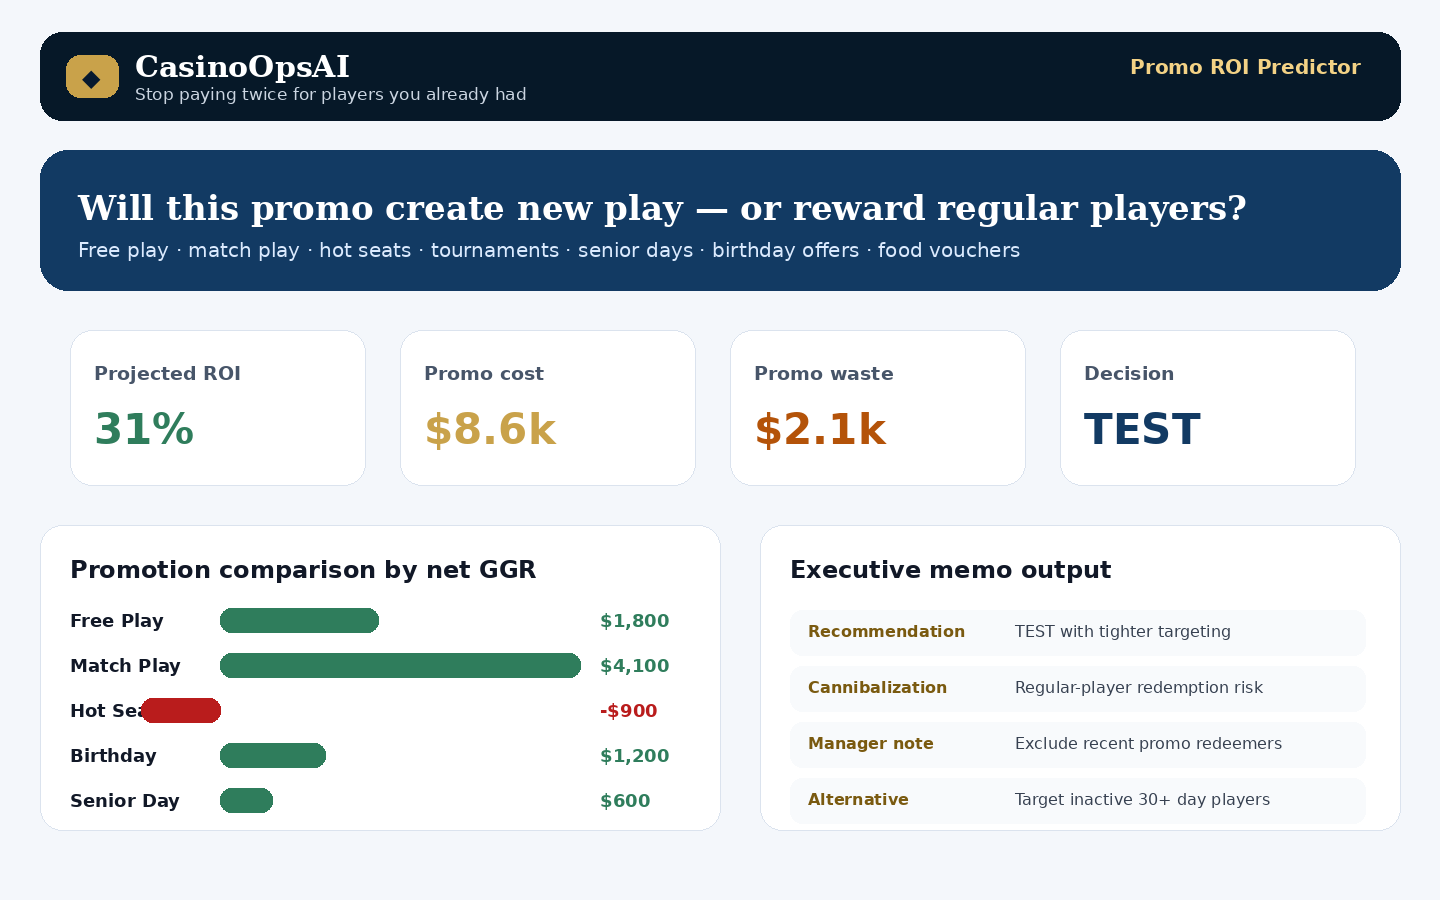Viewport: 1440px width, 900px height.
Task: Click the Decision card label
Action: pos(1129,373)
